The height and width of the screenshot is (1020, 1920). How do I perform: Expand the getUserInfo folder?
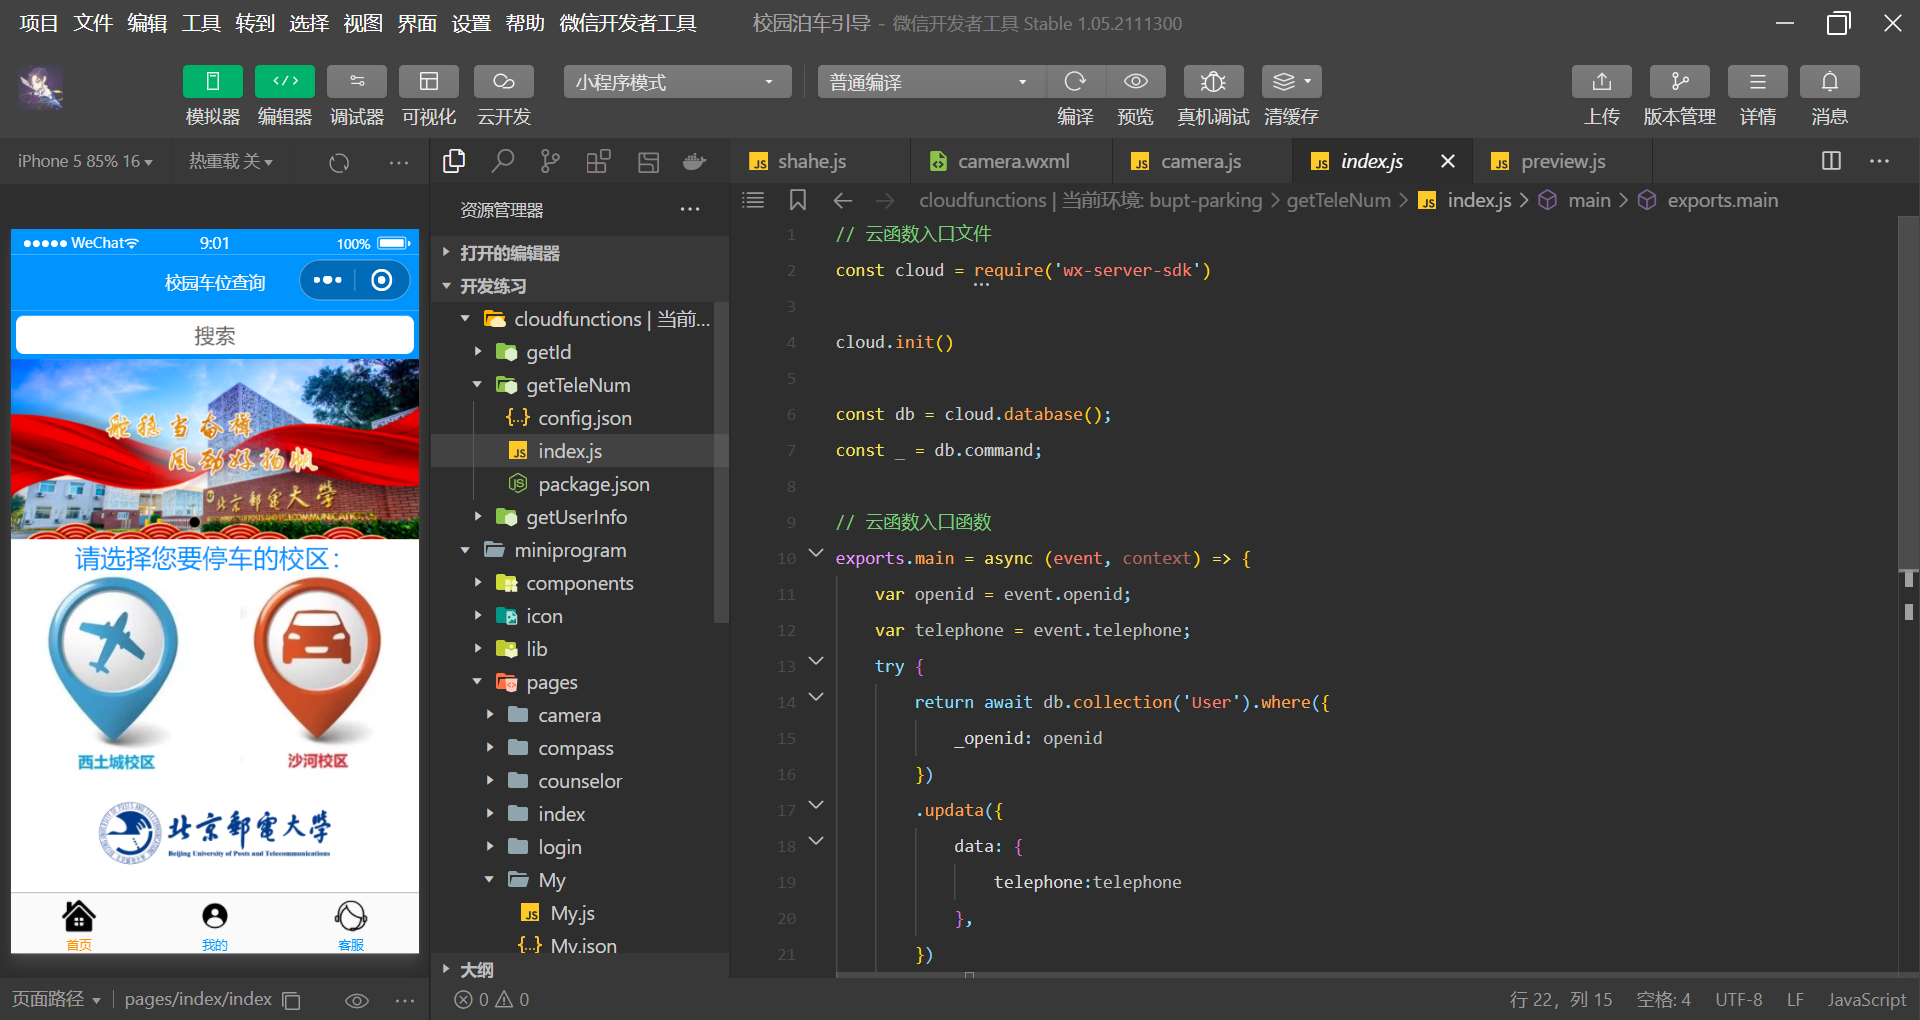point(572,517)
